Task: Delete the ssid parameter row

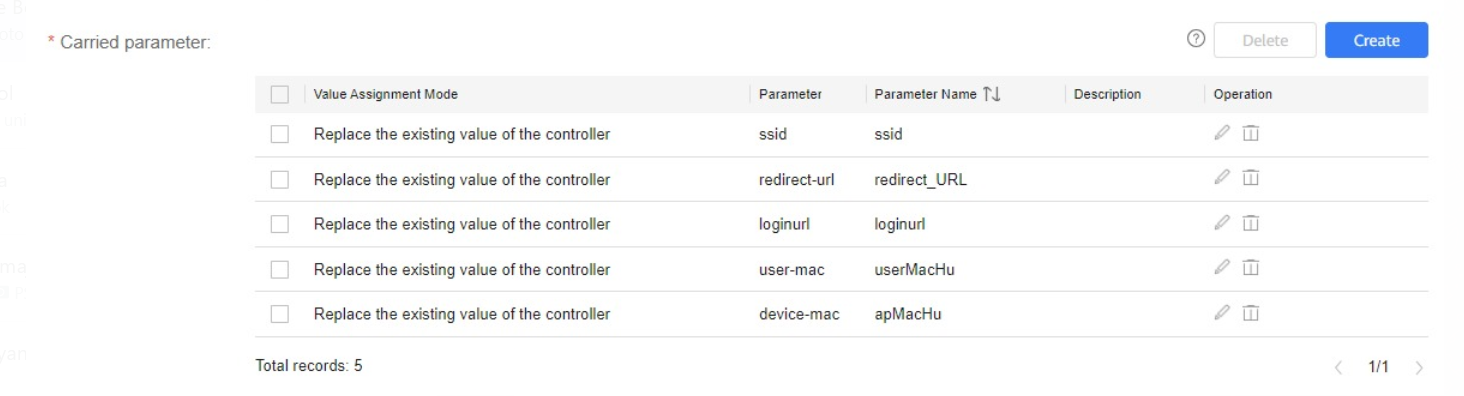Action: [x=1250, y=133]
